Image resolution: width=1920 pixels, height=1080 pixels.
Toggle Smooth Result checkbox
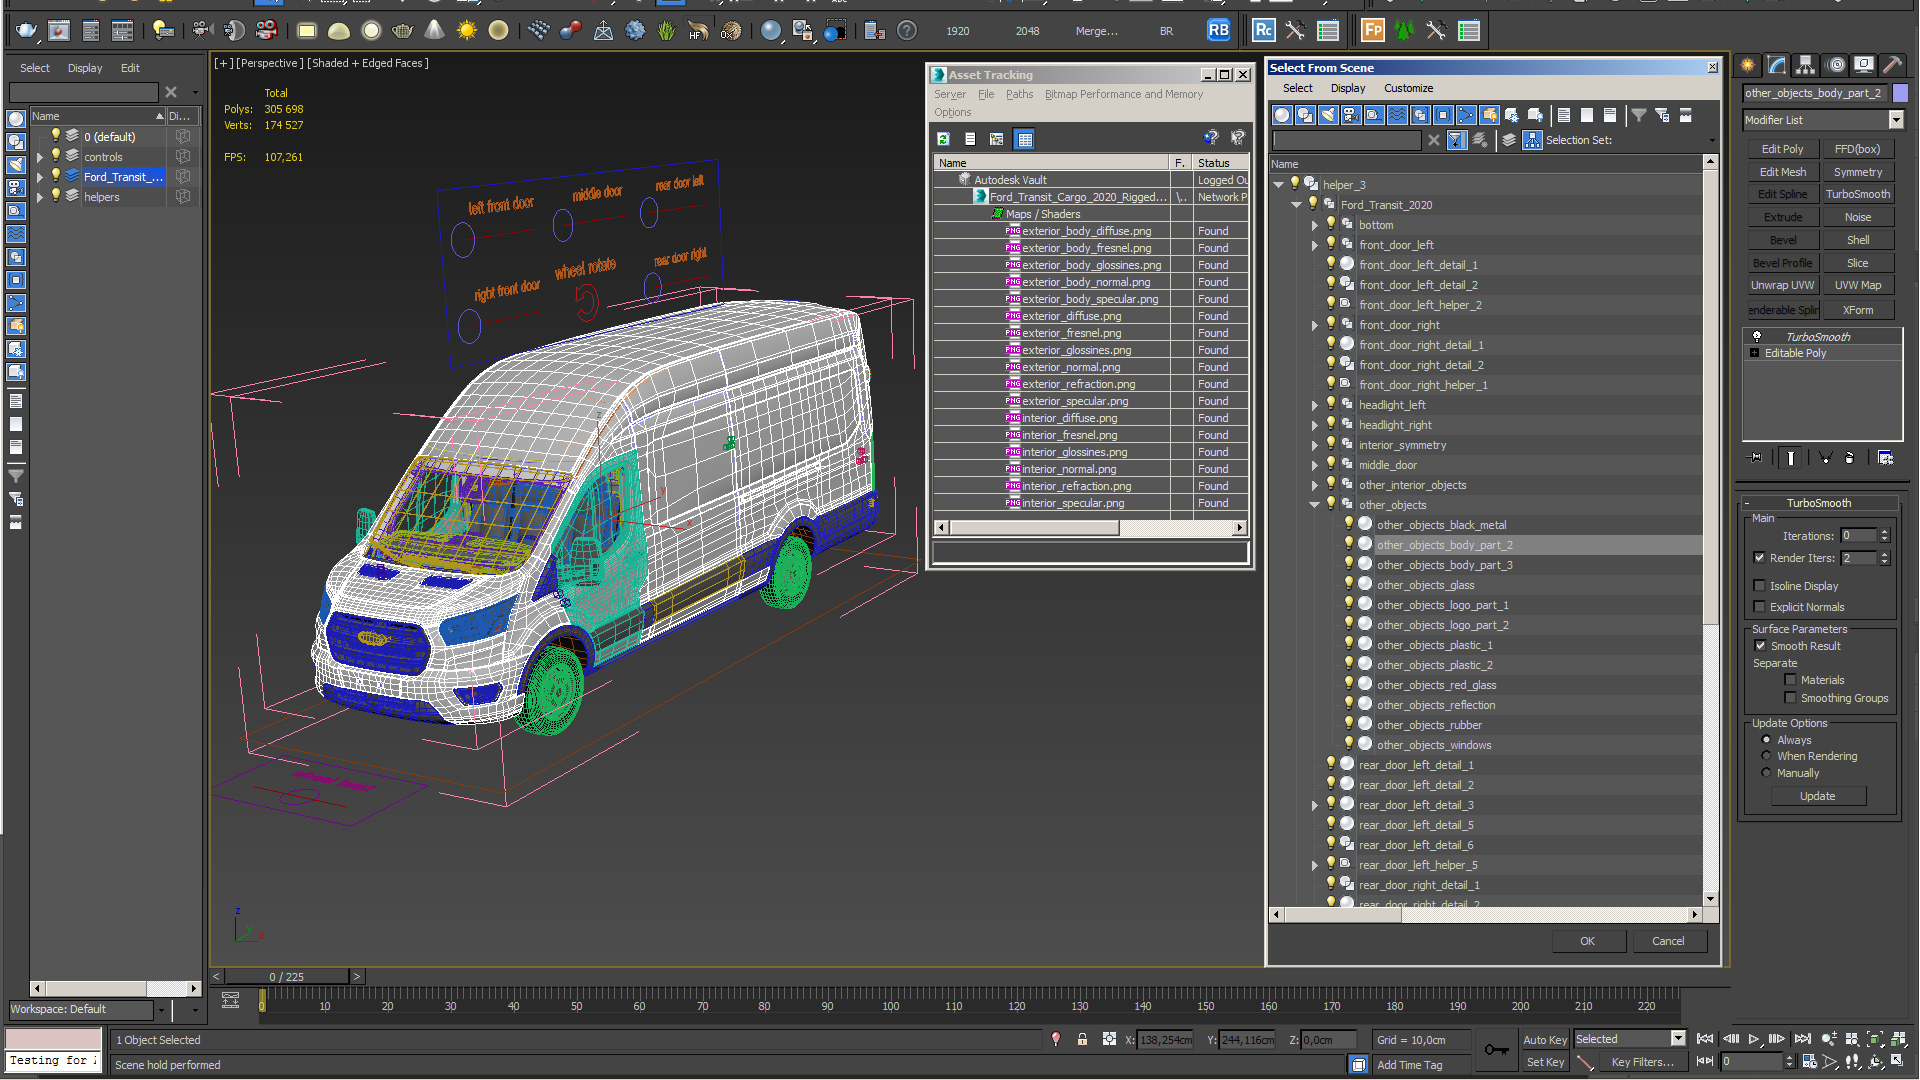(1760, 646)
